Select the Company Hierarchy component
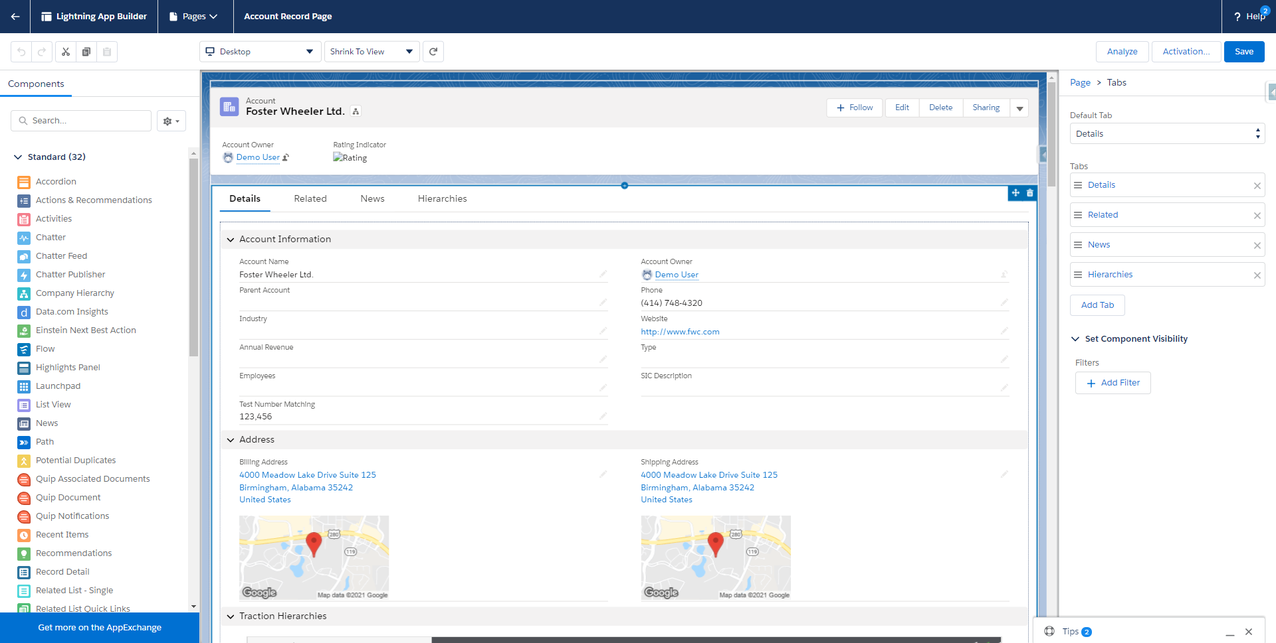1276x643 pixels. [x=66, y=293]
